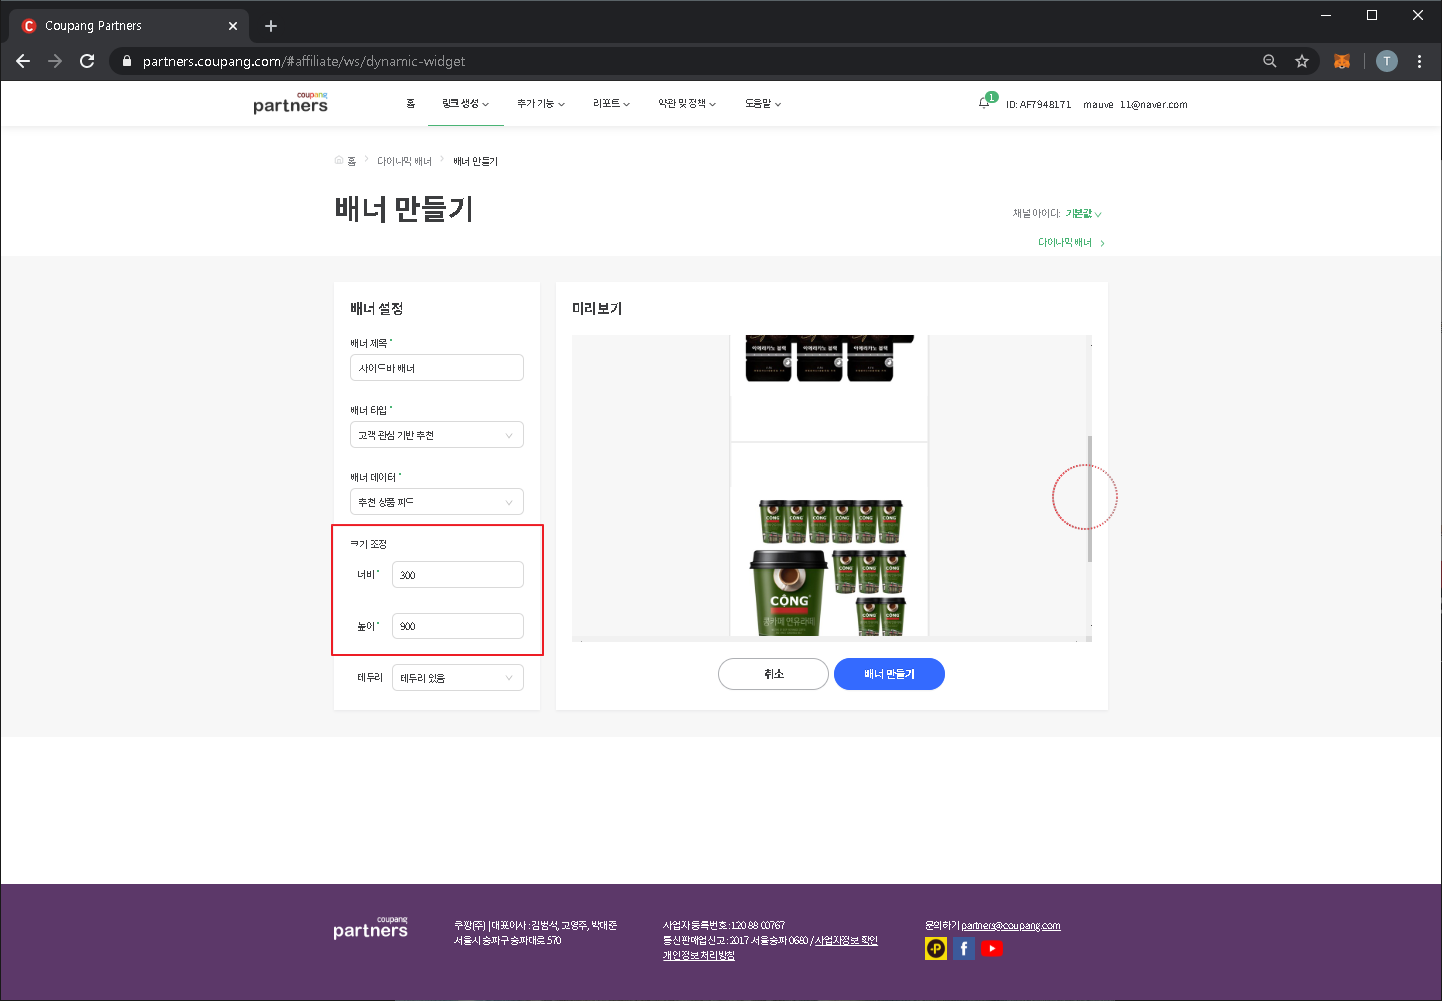The width and height of the screenshot is (1442, 1001).
Task: Open the 홈 menu item
Action: click(x=411, y=104)
